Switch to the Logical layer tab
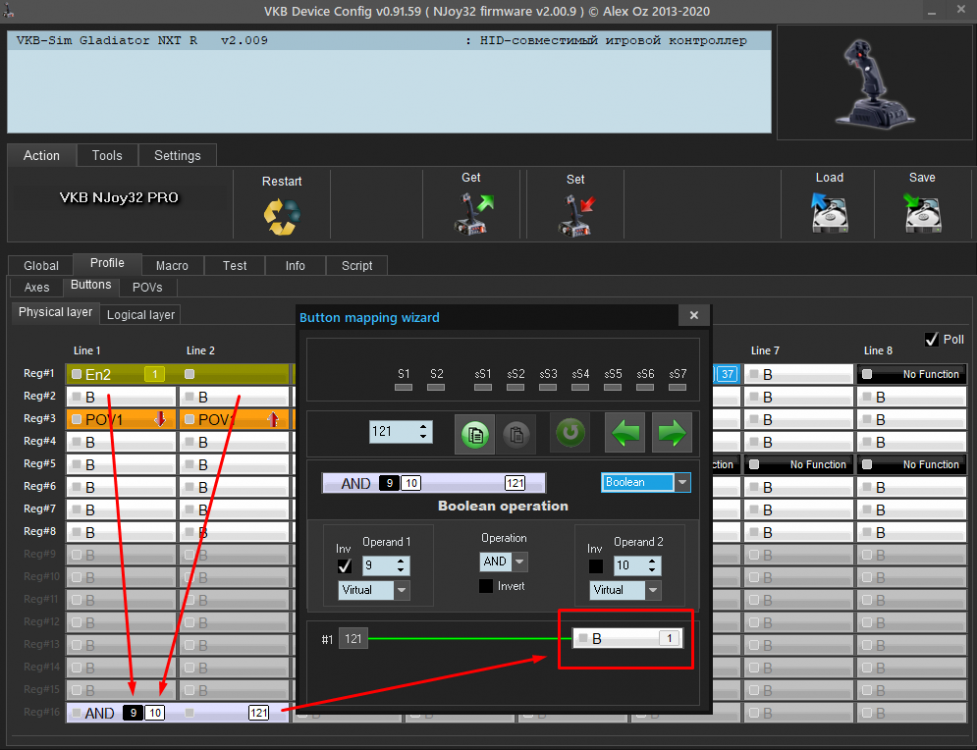This screenshot has height=750, width=977. click(x=141, y=315)
